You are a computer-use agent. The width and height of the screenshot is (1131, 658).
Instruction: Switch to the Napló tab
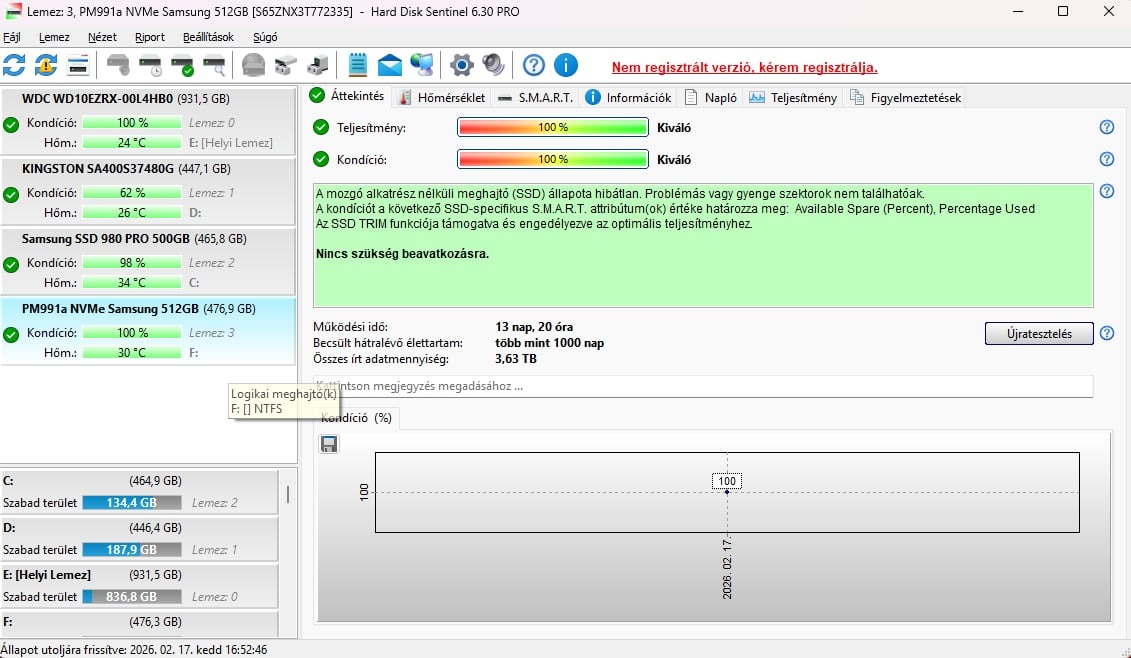[x=711, y=97]
